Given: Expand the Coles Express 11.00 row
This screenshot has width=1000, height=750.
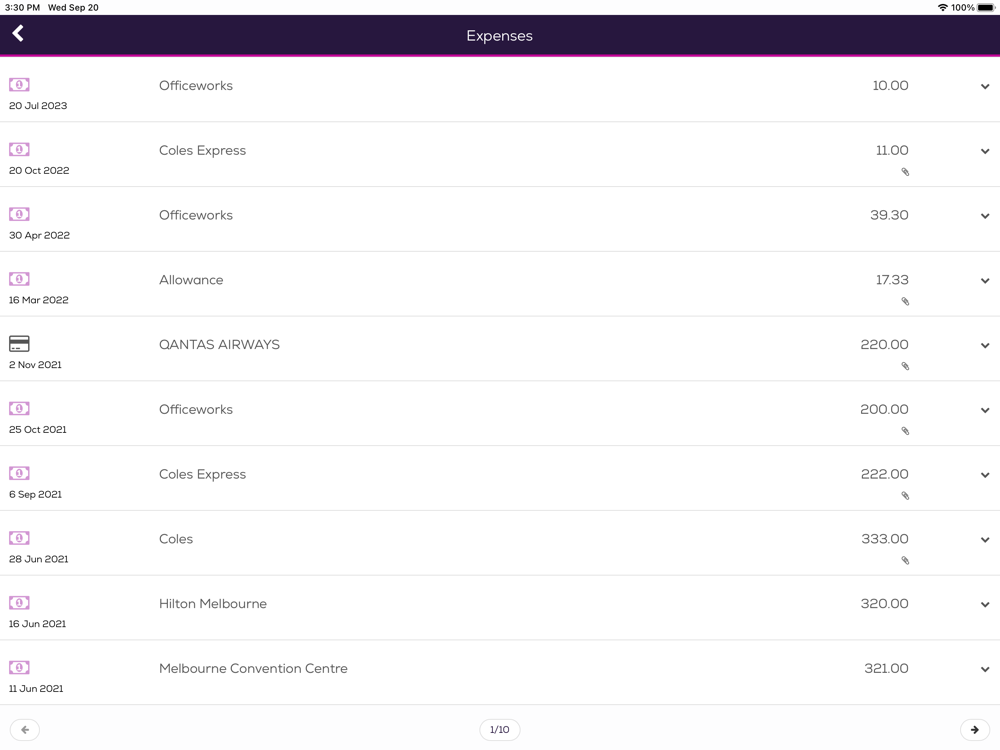Looking at the screenshot, I should [985, 151].
